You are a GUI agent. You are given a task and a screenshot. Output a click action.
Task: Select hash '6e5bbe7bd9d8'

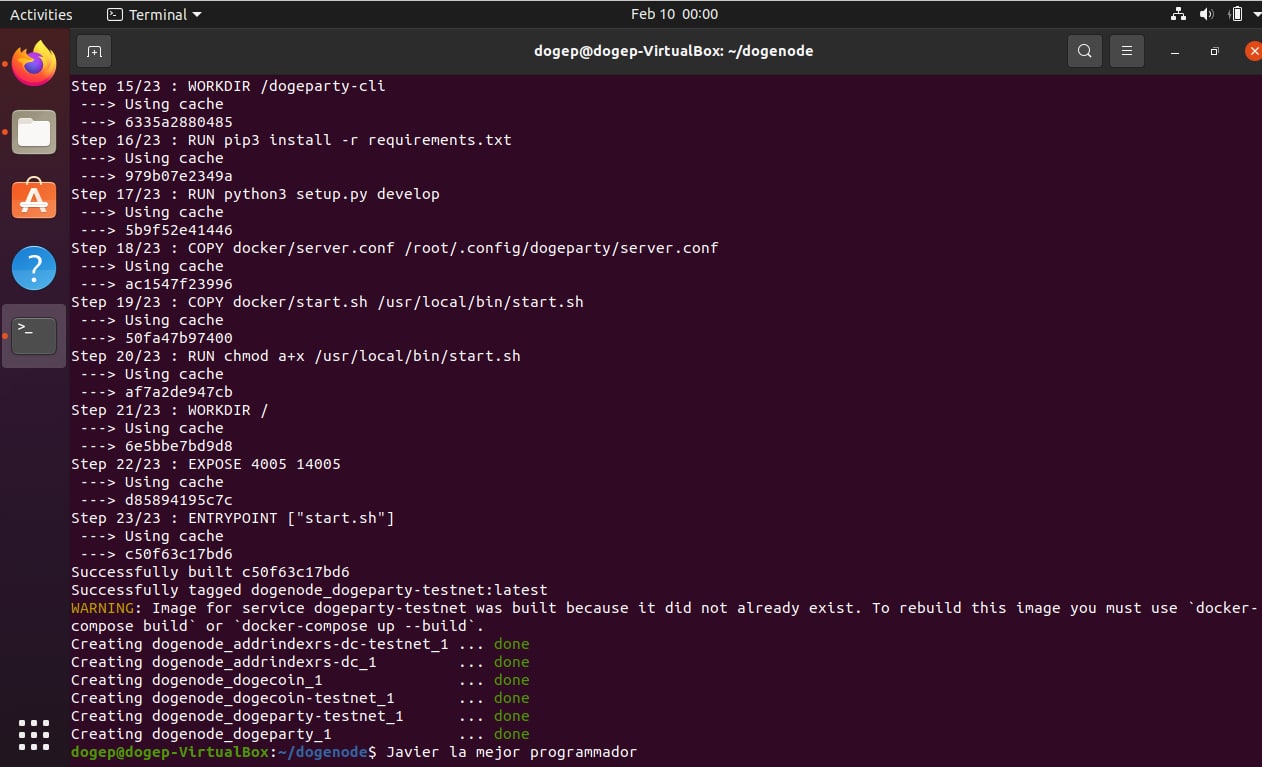[x=179, y=446]
